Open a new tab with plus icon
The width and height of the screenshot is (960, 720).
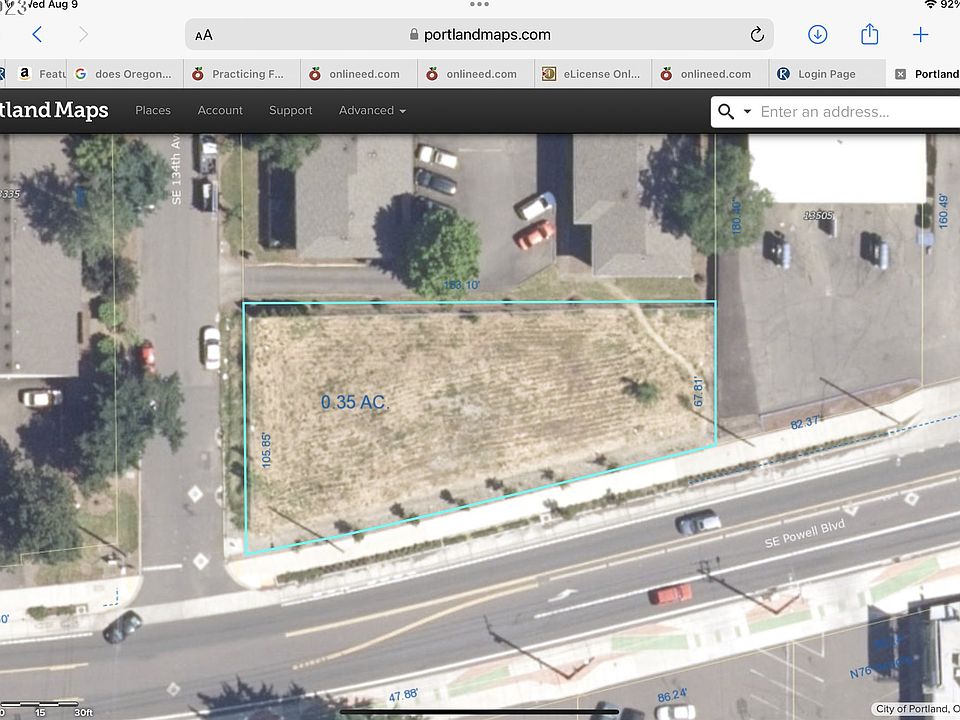tap(920, 34)
